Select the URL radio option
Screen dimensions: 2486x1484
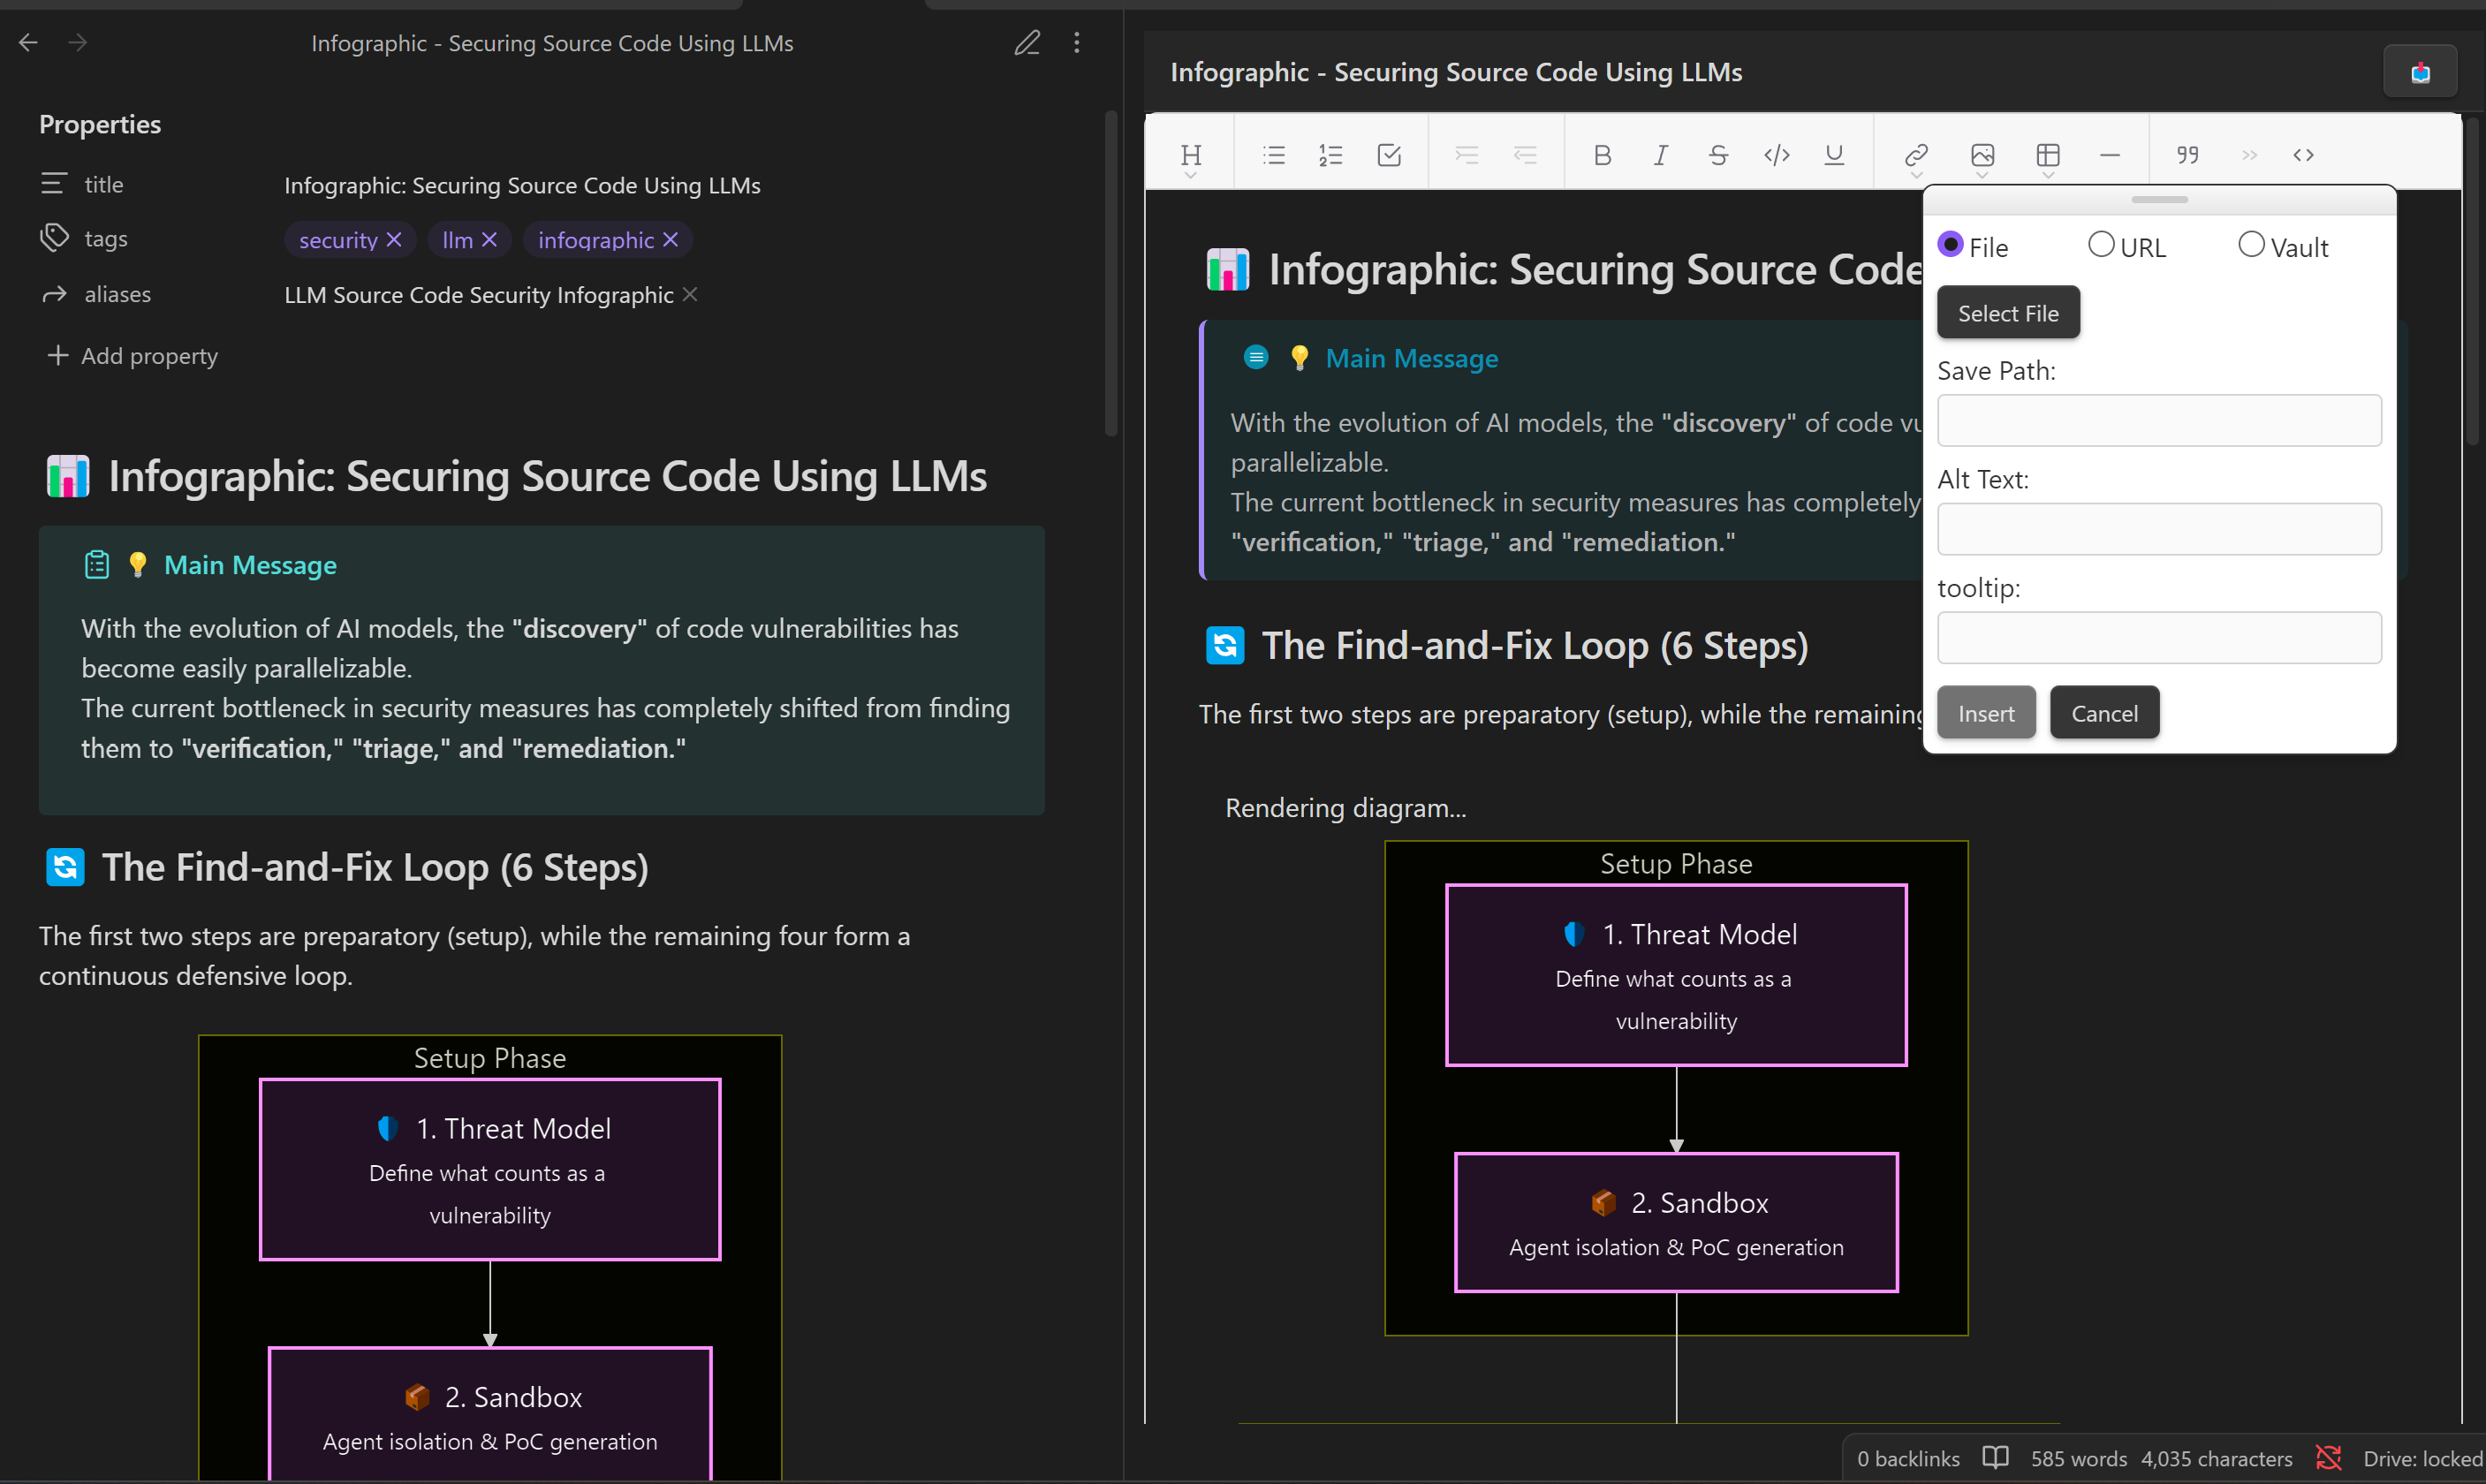(x=2101, y=245)
